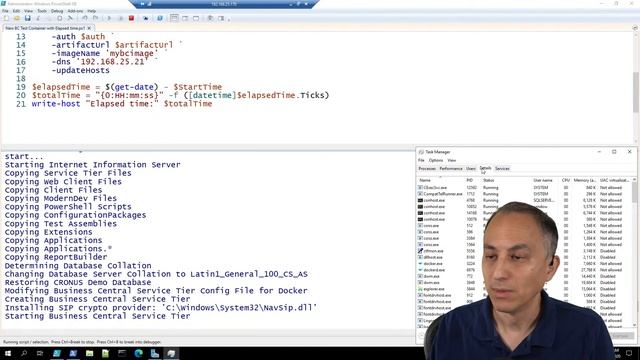Open Windows taskbar search
The height and width of the screenshot is (360, 640).
pyautogui.click(x=24, y=353)
